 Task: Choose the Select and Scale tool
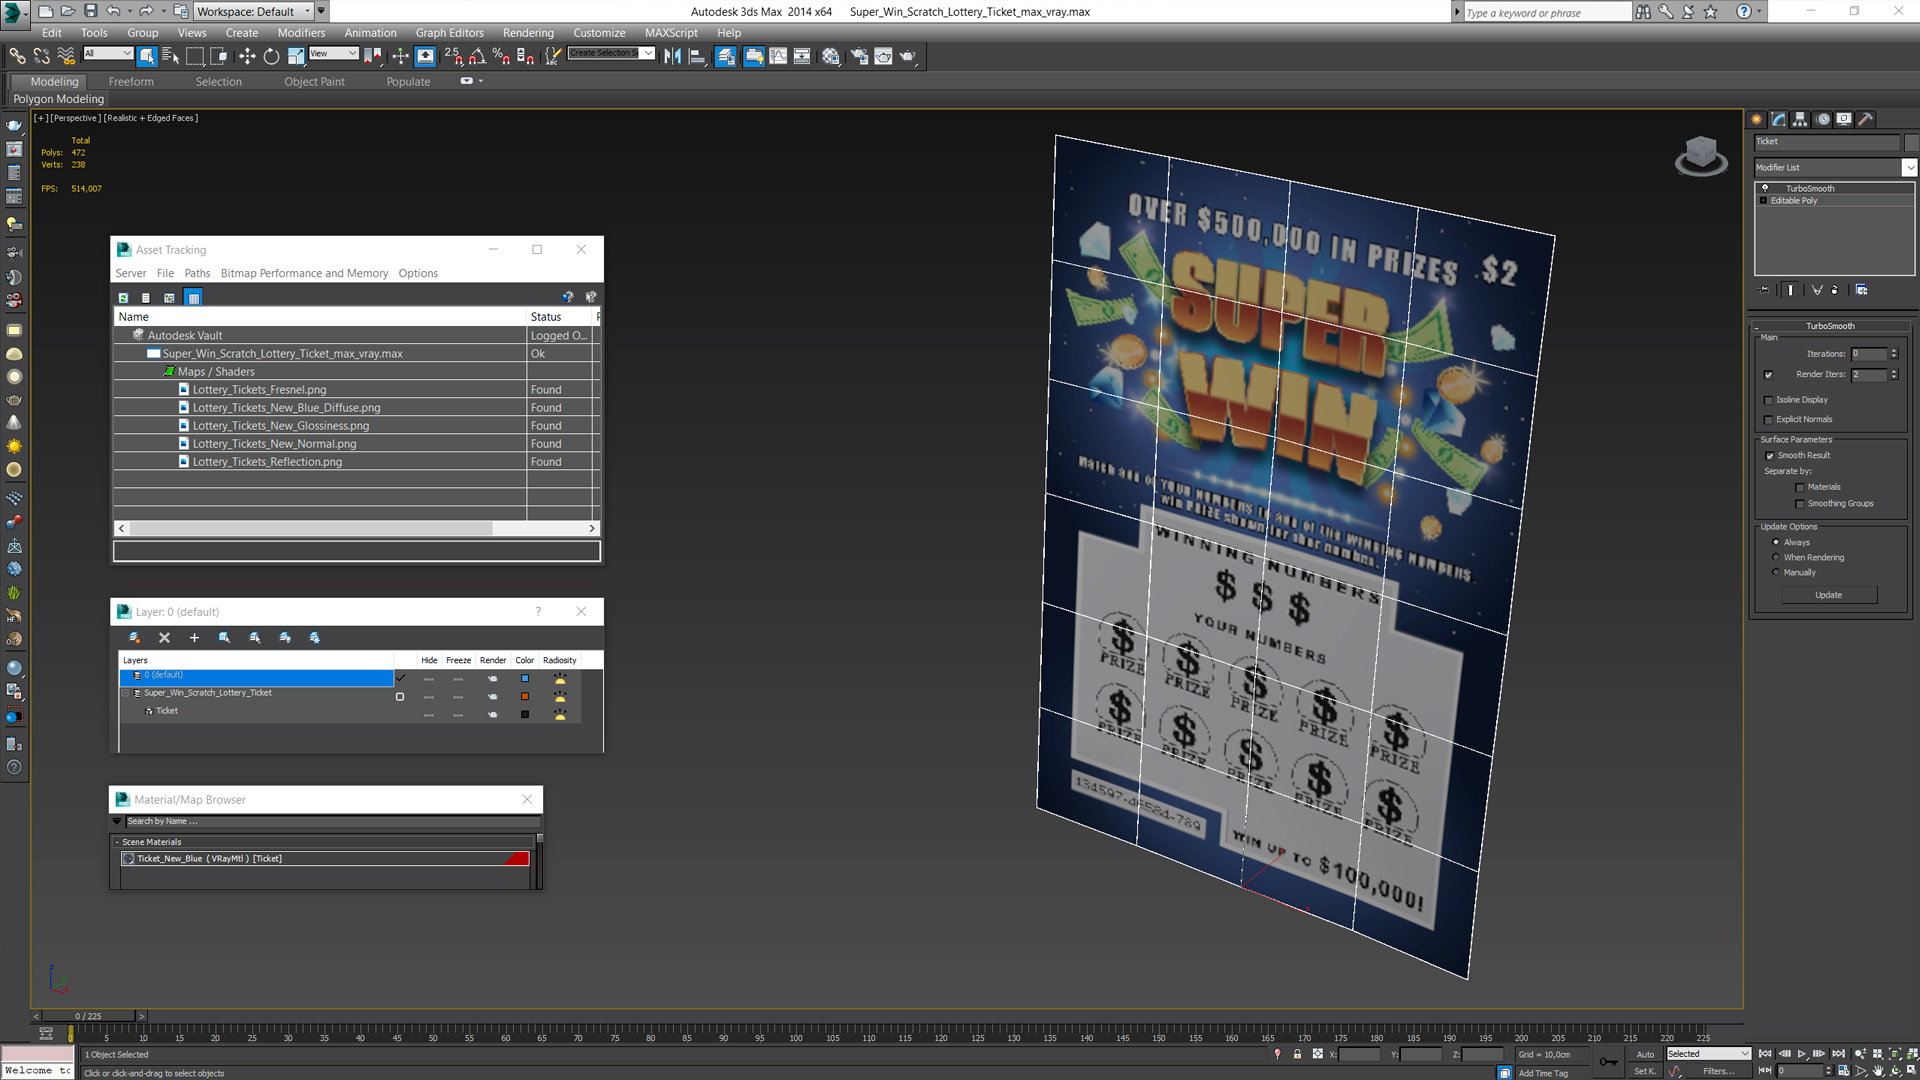pyautogui.click(x=295, y=56)
